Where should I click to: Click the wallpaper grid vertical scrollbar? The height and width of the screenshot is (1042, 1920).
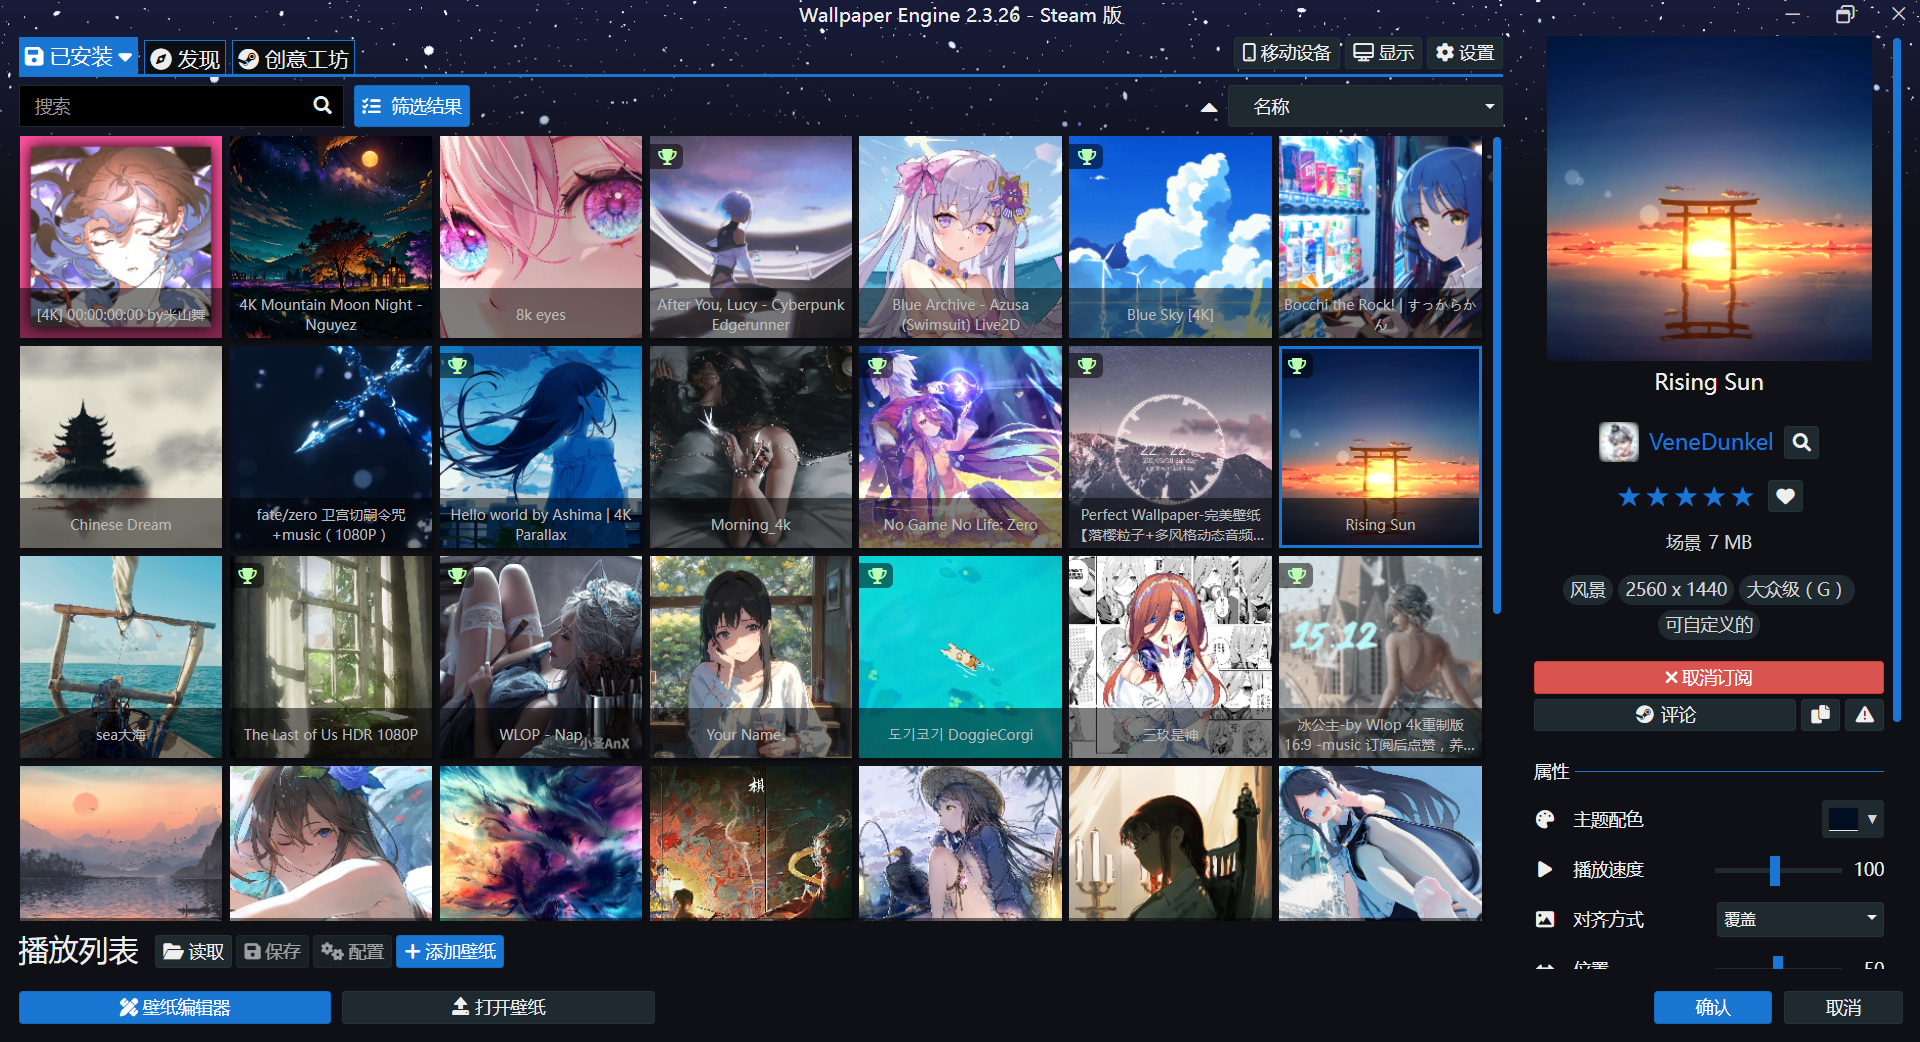(x=1496, y=375)
